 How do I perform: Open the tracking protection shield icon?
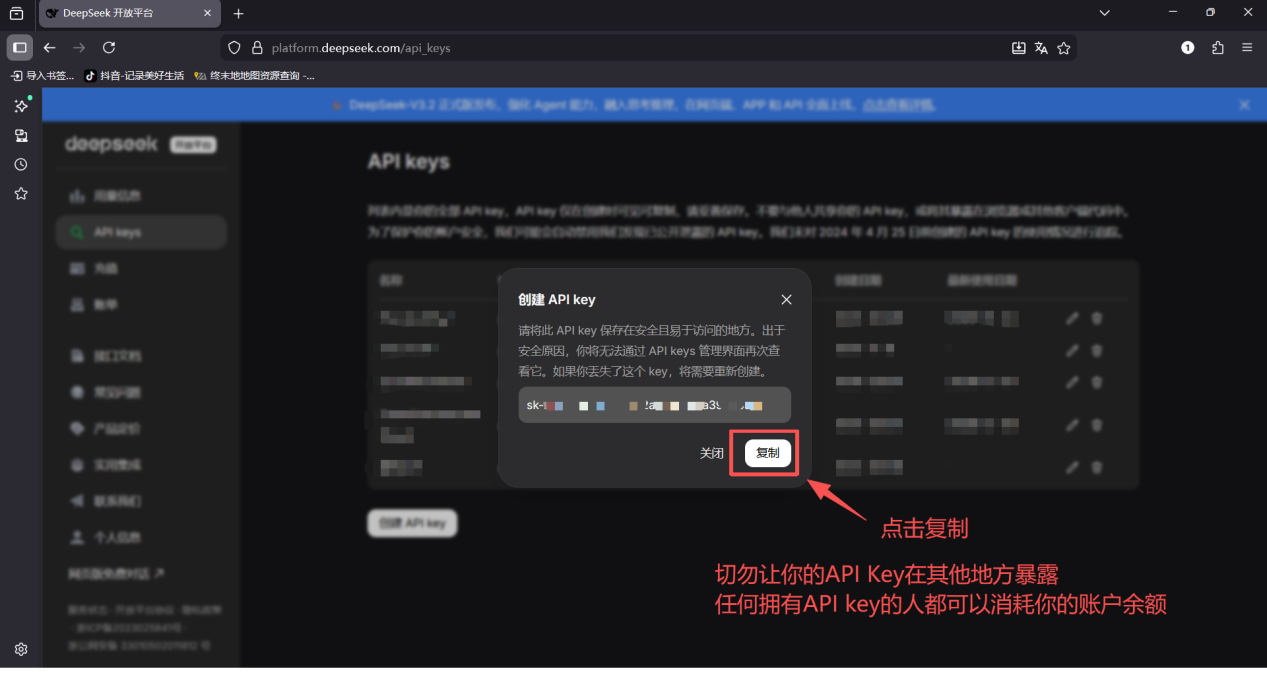pos(235,47)
